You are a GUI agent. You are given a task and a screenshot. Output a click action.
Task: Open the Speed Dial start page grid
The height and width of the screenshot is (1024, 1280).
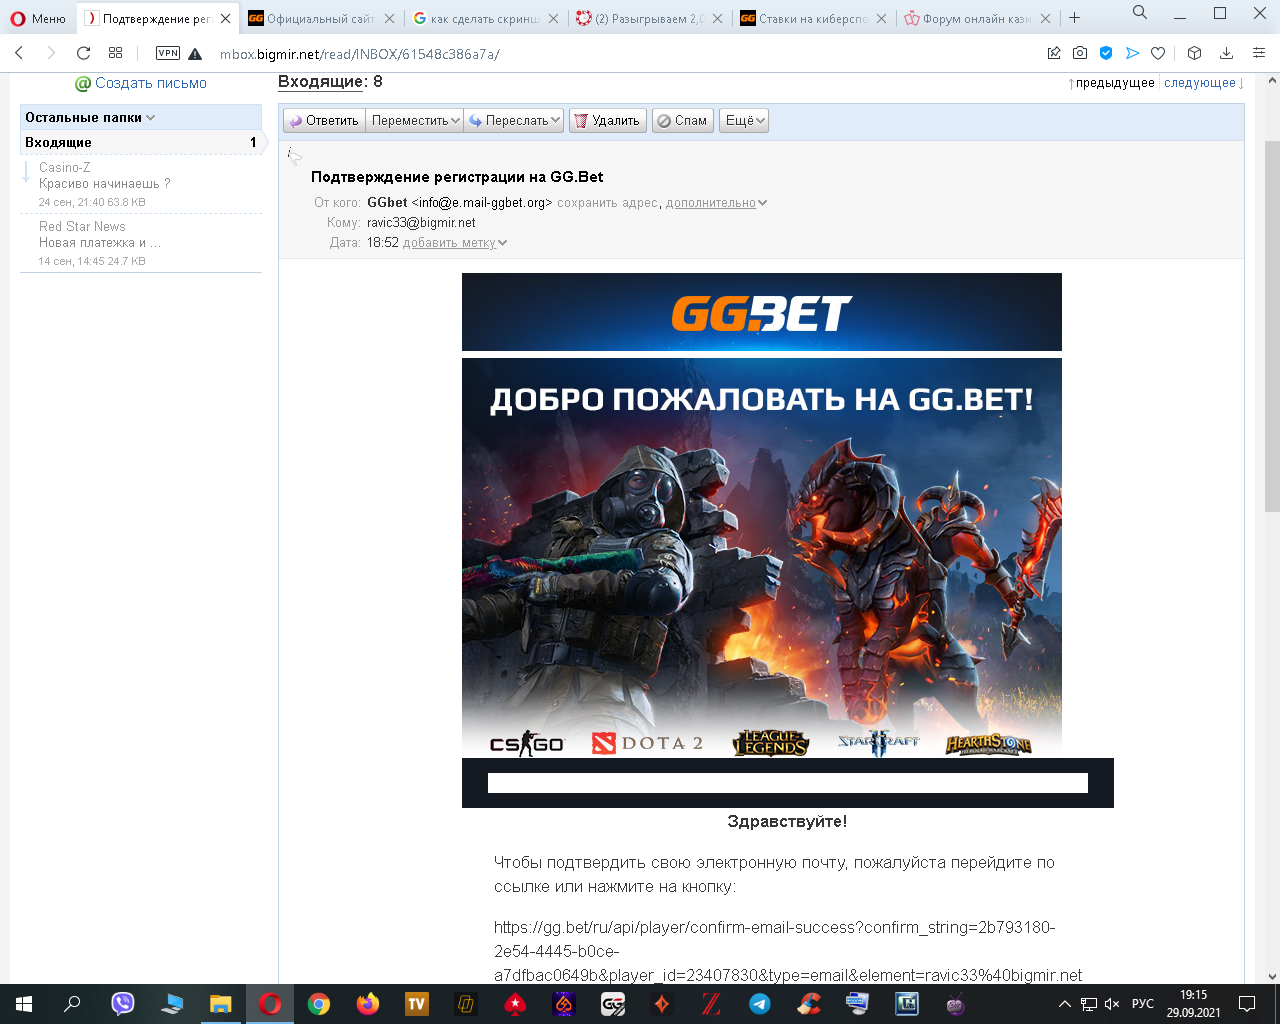pos(116,53)
